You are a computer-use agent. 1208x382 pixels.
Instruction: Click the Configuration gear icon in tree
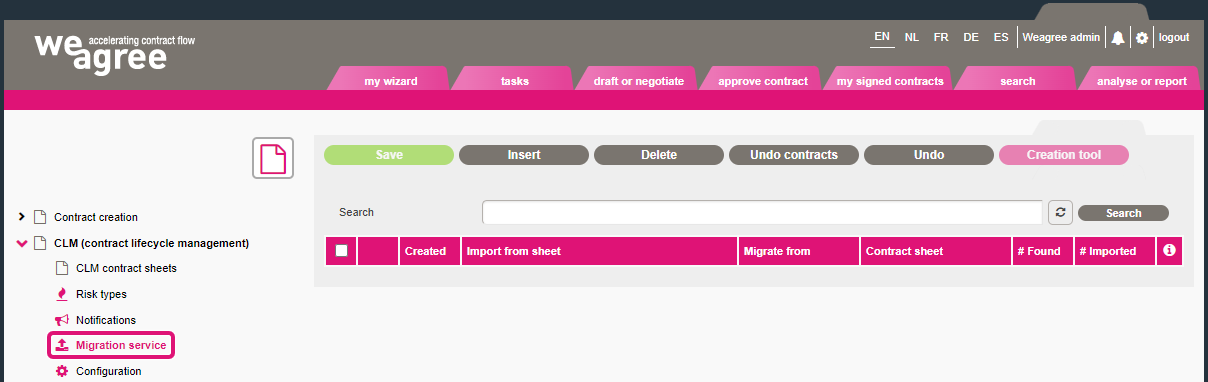pos(62,371)
